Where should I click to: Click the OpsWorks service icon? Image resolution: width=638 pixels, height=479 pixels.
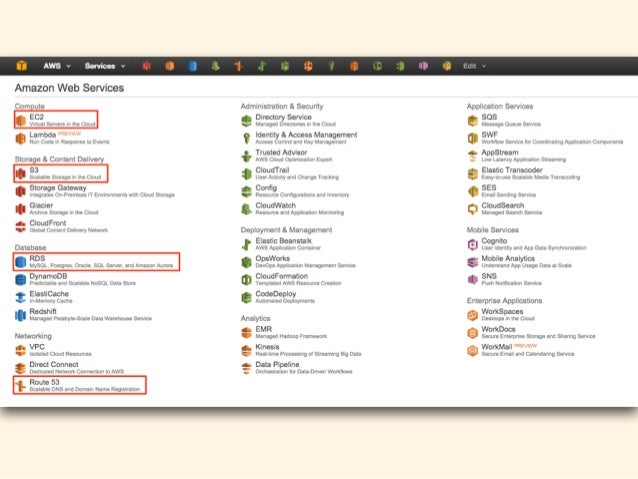tap(247, 262)
